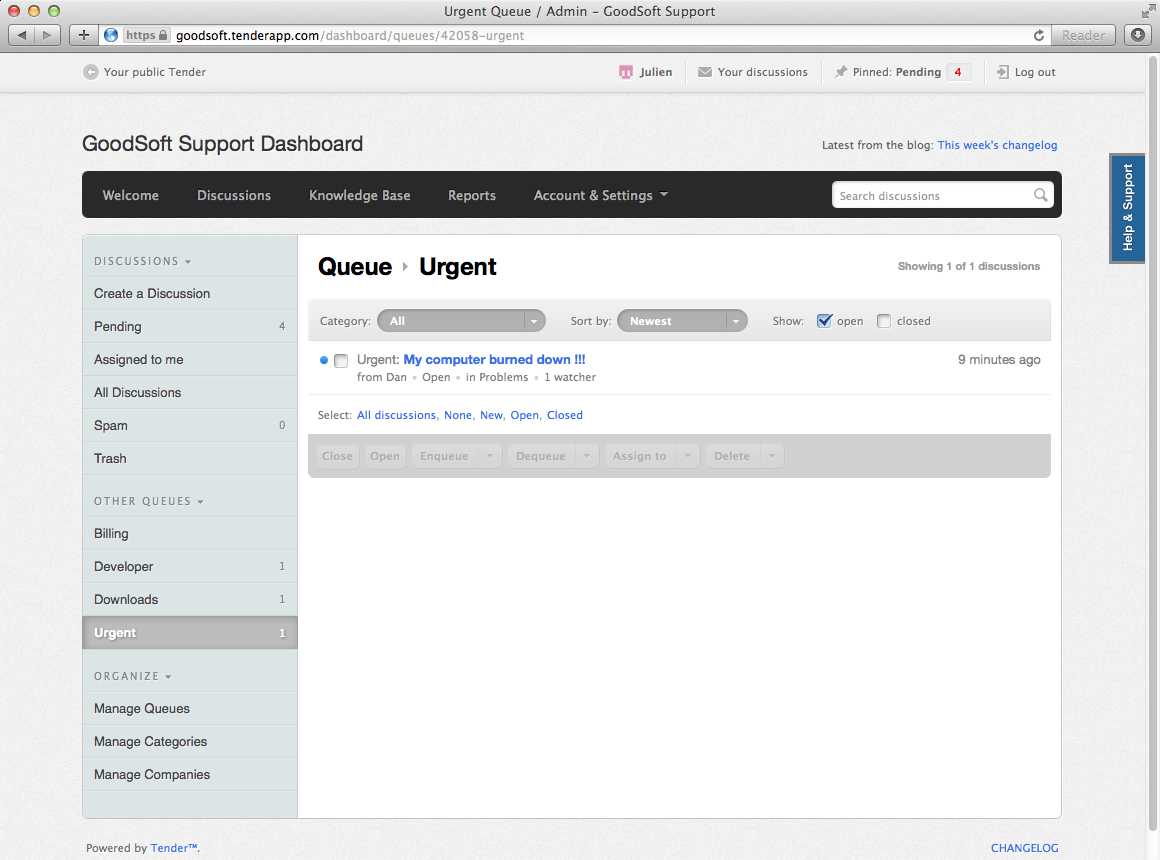Open the Knowledge Base tab

click(x=360, y=195)
